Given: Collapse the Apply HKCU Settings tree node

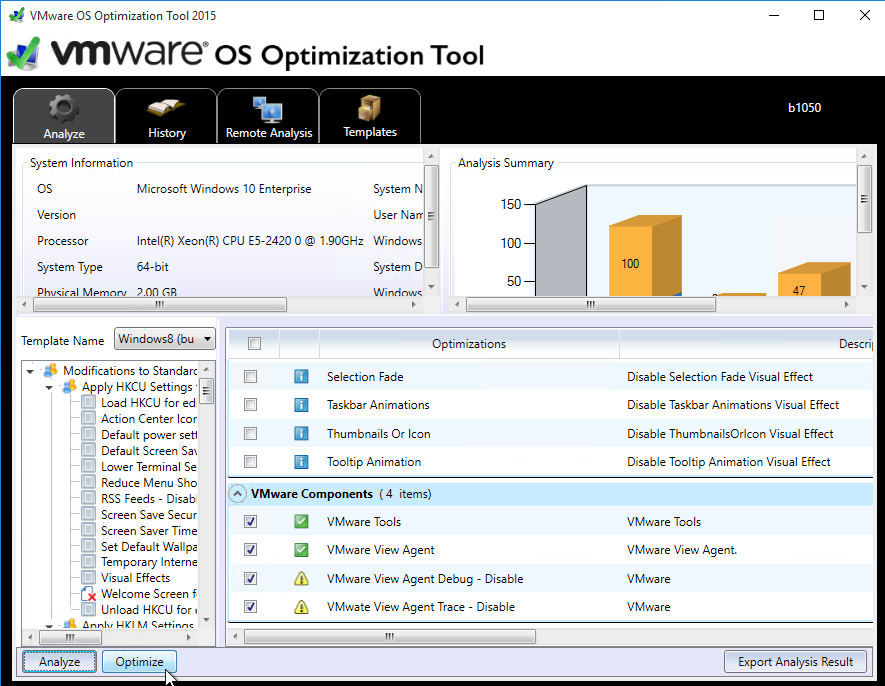Looking at the screenshot, I should (49, 387).
